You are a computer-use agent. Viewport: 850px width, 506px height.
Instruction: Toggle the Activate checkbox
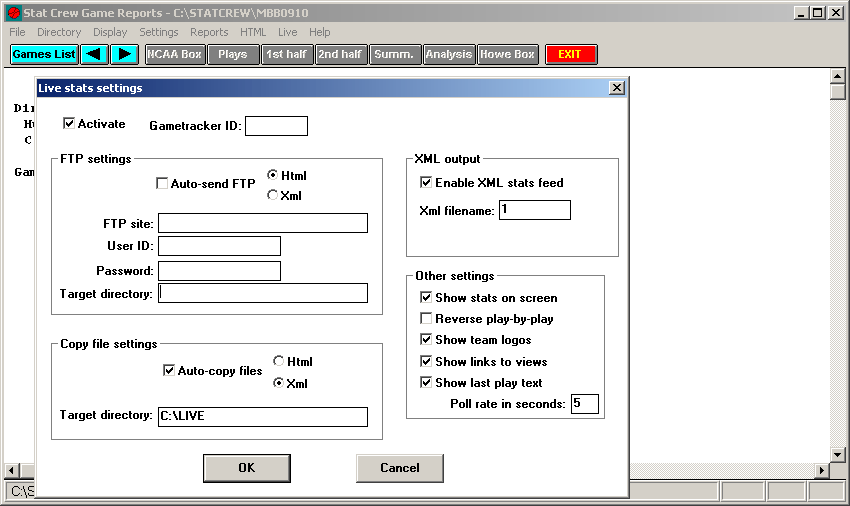[69, 124]
